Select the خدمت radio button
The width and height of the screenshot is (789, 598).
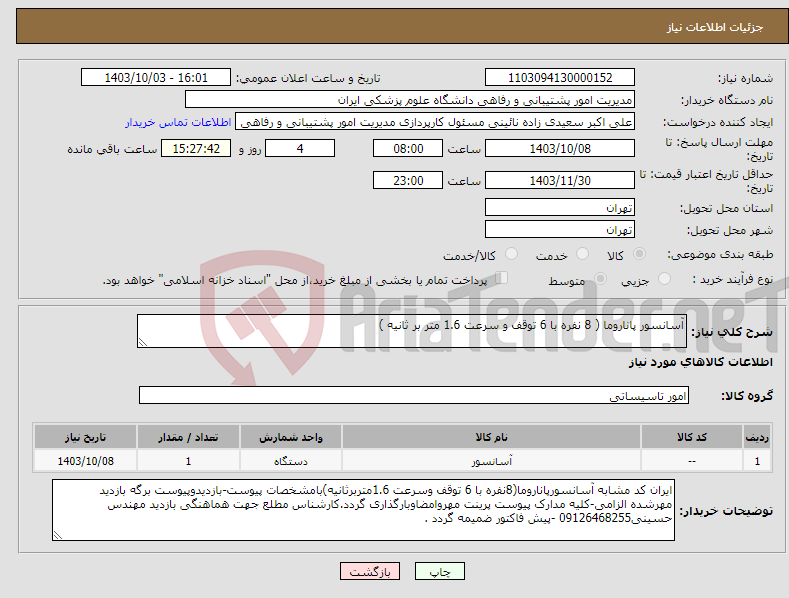click(582, 254)
